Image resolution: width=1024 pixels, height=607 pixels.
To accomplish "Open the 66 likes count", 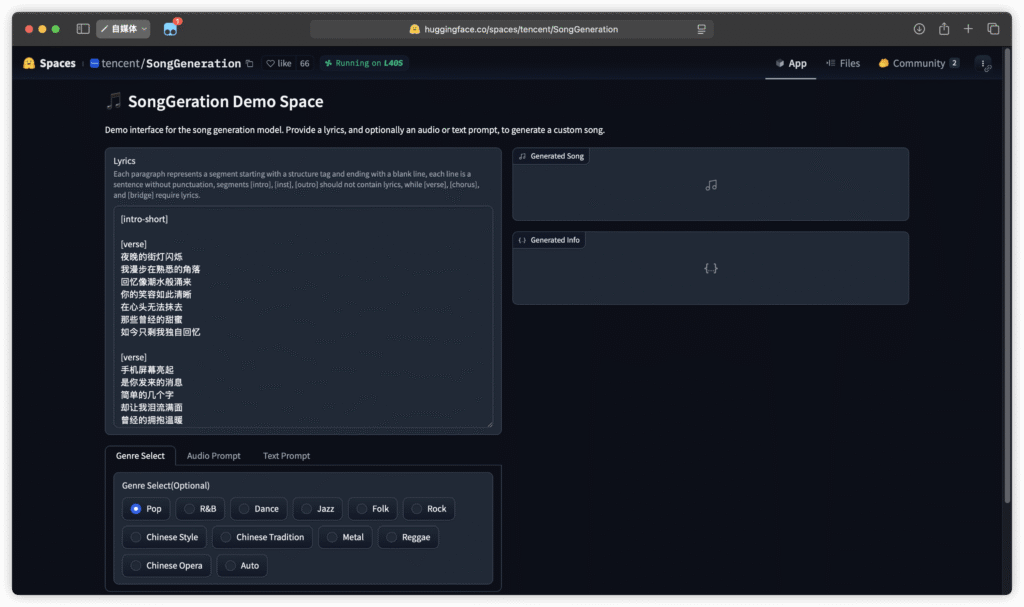I will tap(304, 63).
